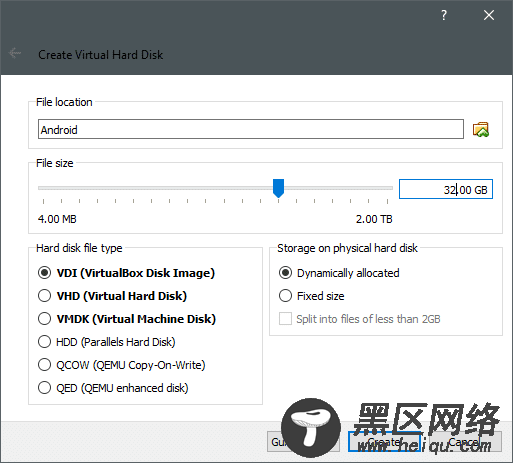This screenshot has height=463, width=513.
Task: Click the Cancel button
Action: tap(464, 442)
